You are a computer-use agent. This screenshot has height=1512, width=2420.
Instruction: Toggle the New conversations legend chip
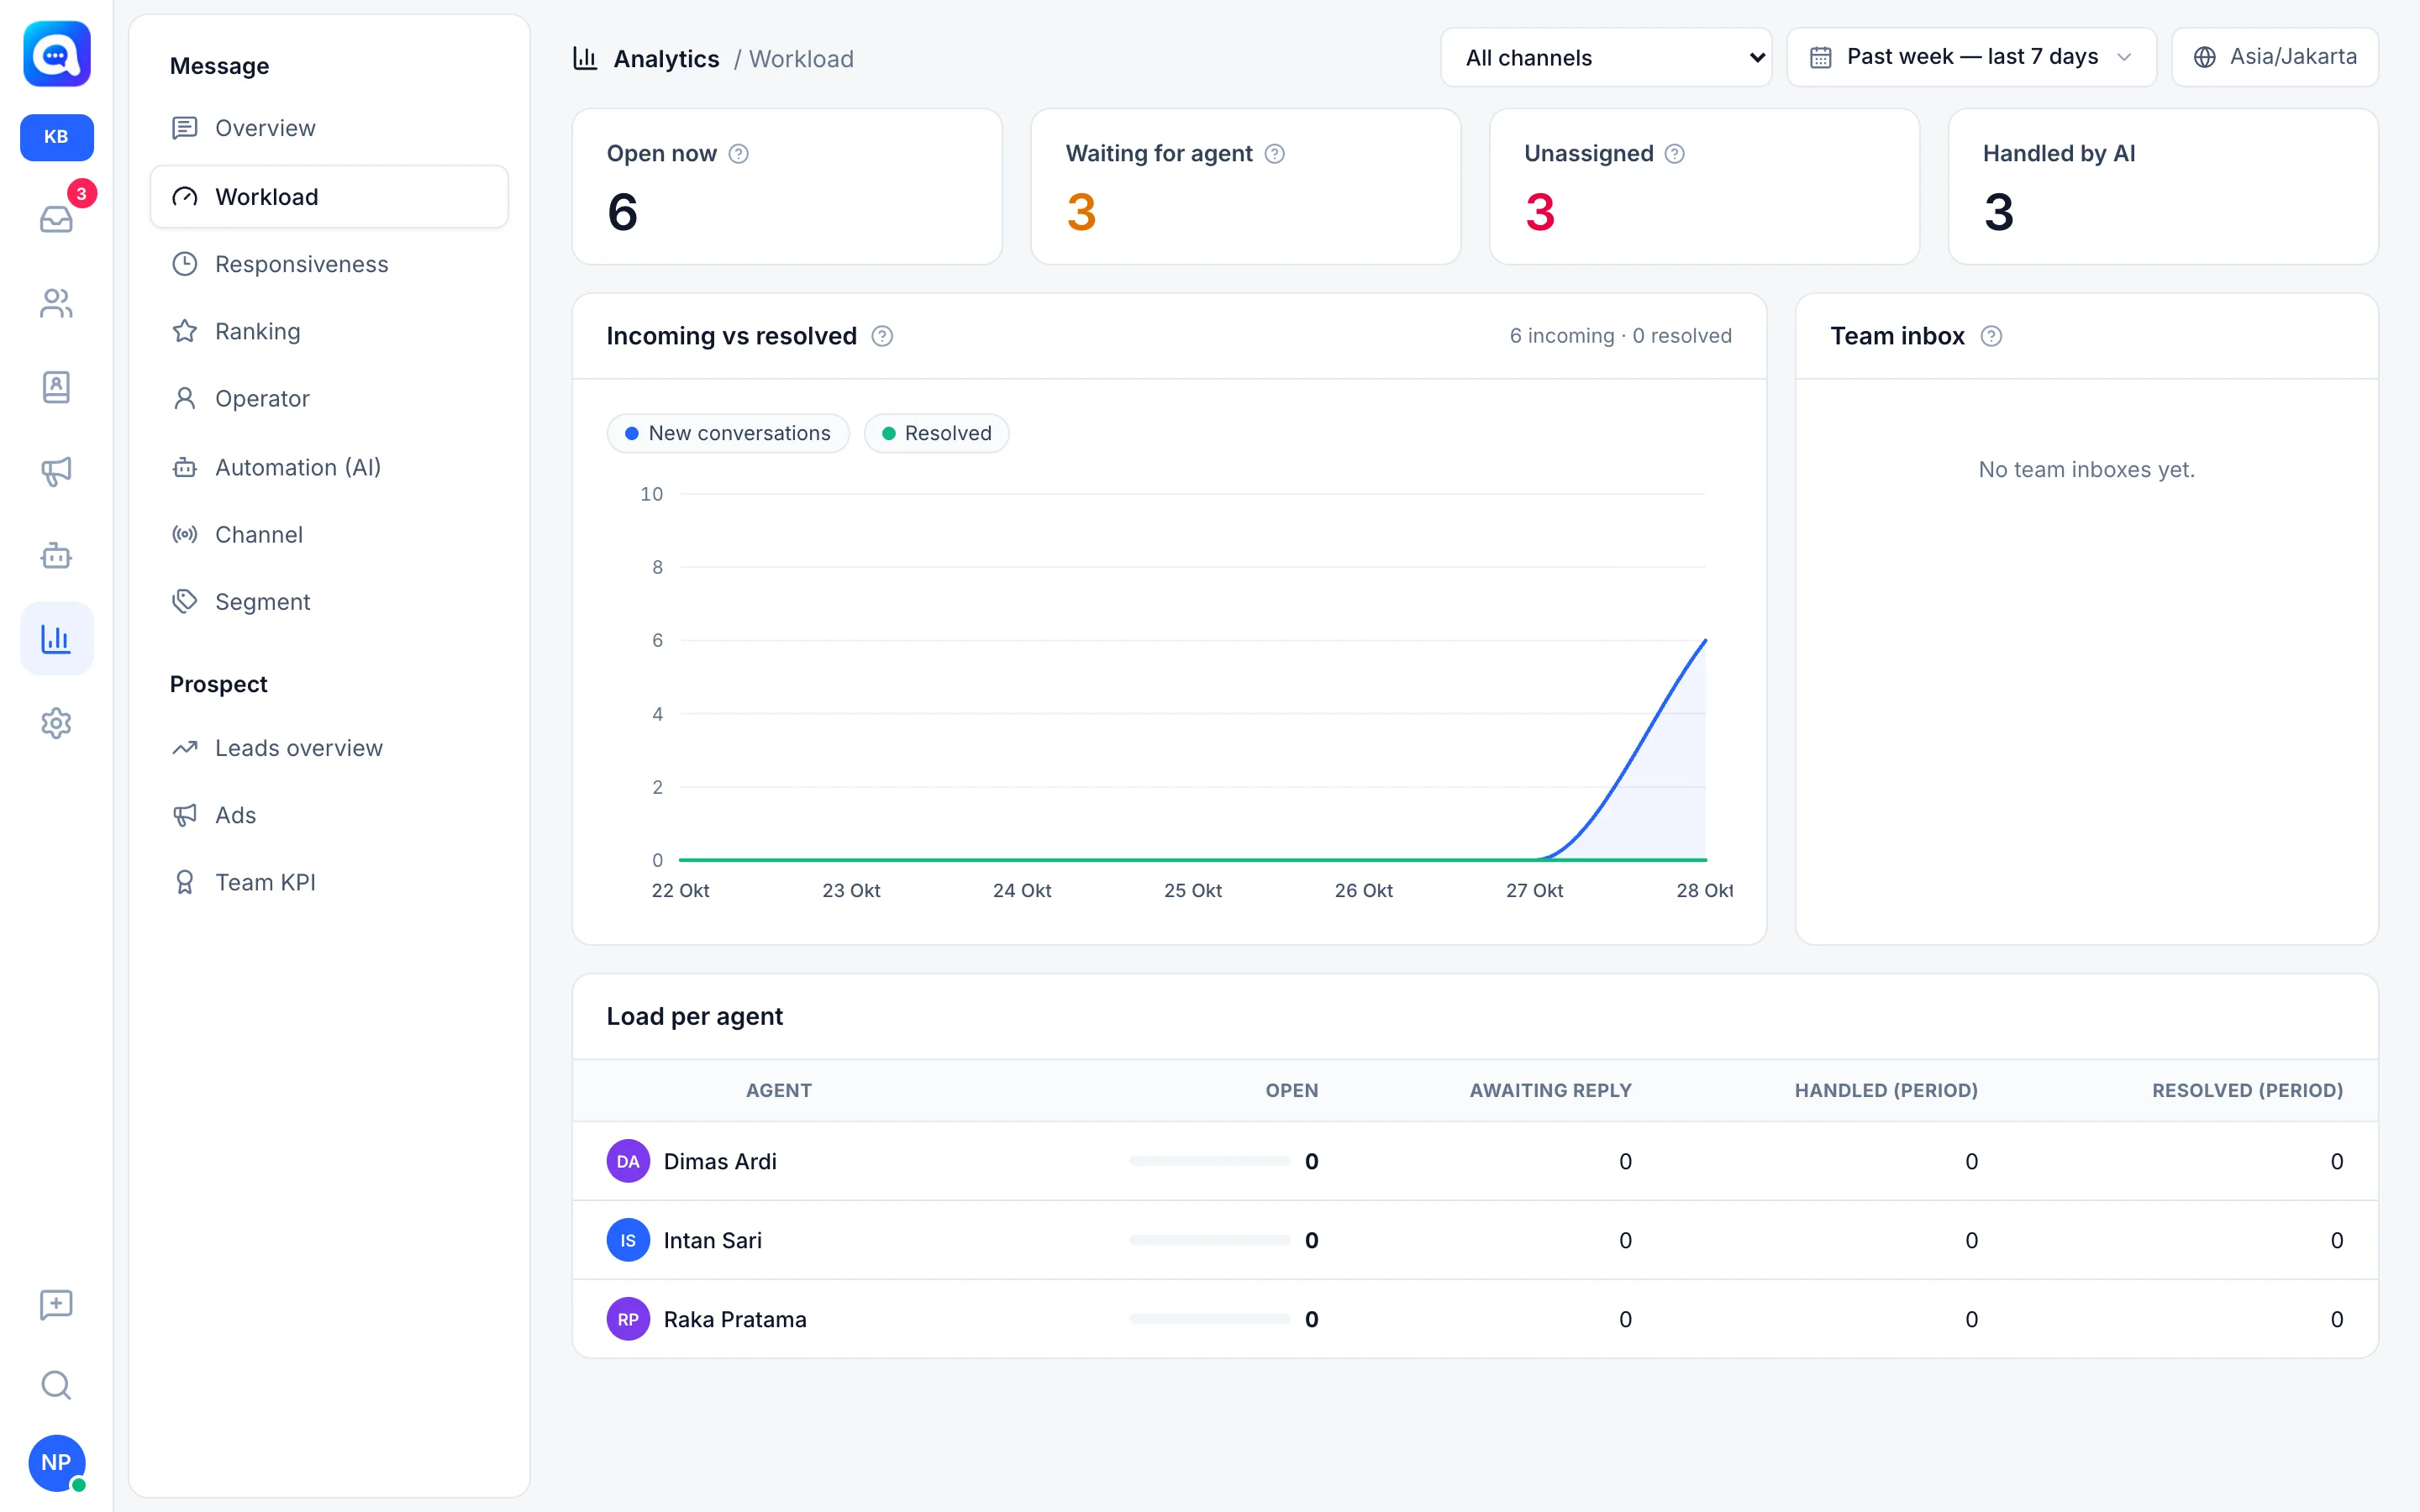pos(728,433)
